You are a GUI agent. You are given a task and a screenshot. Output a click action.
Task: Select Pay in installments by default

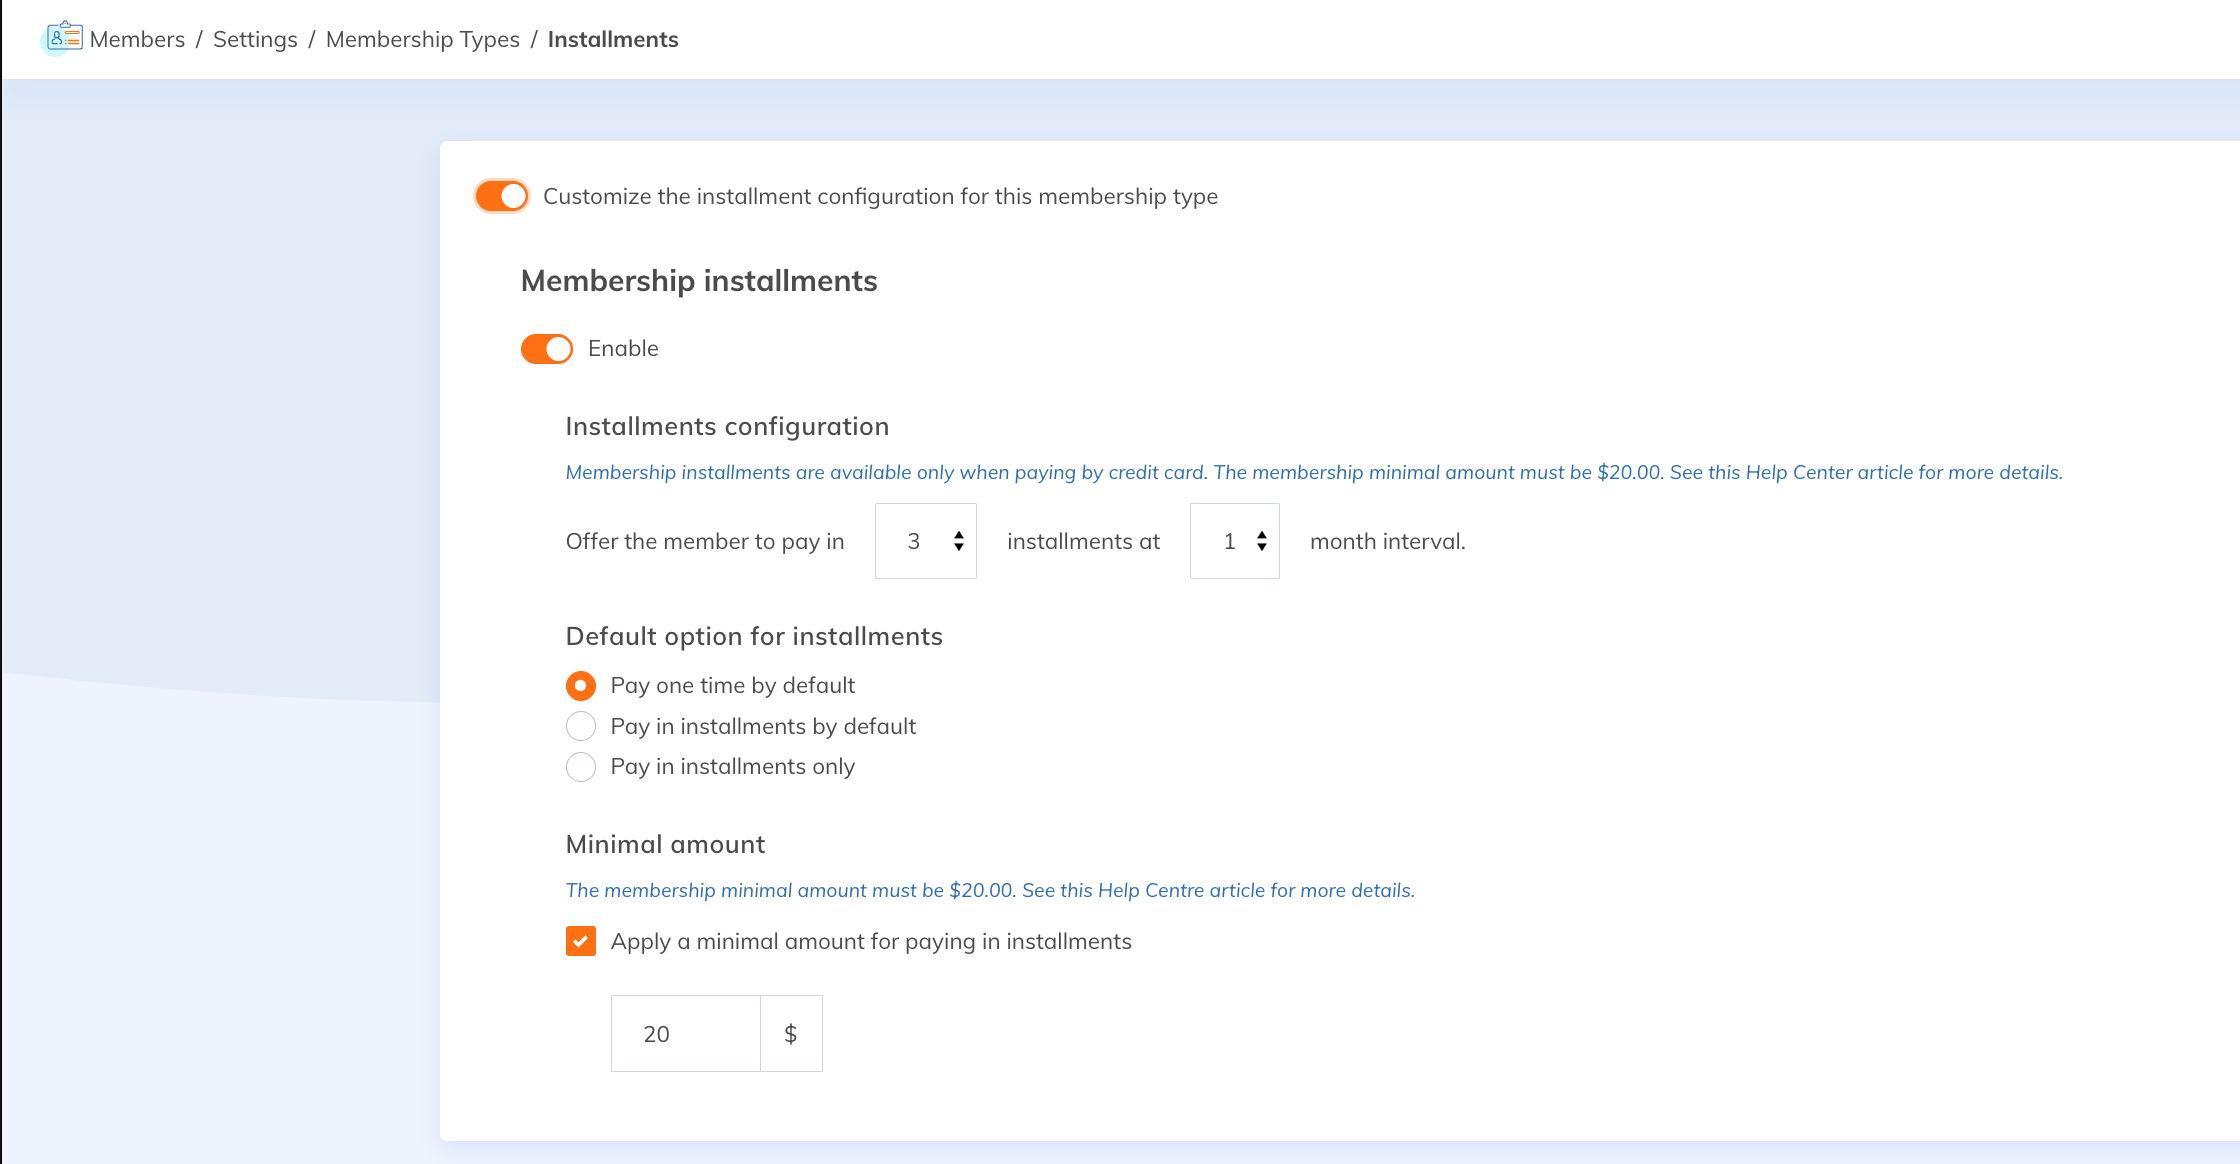581,726
